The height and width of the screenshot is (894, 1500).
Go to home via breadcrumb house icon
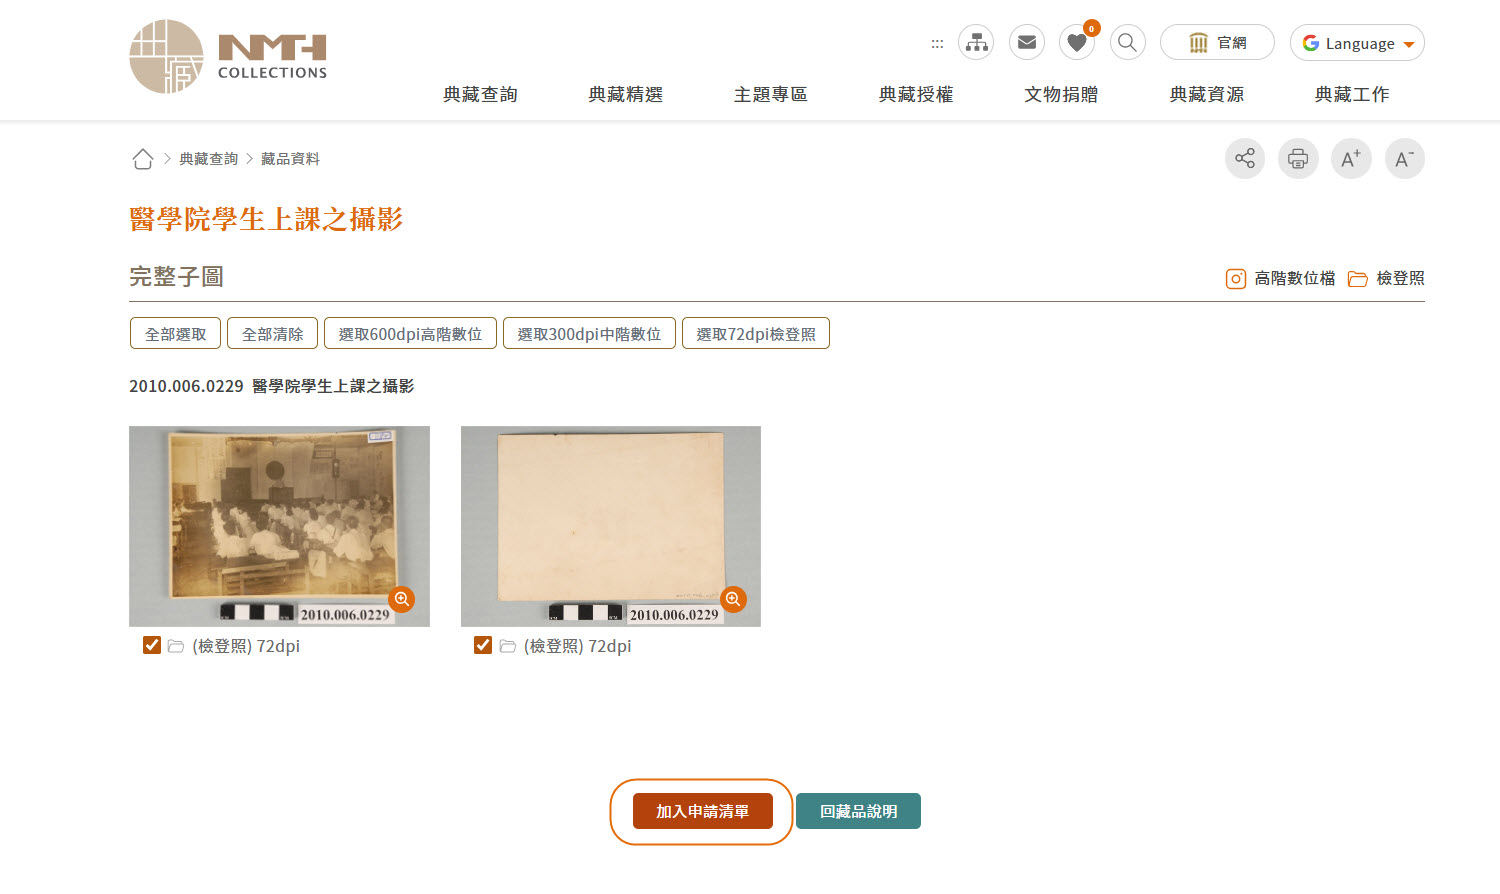click(143, 159)
